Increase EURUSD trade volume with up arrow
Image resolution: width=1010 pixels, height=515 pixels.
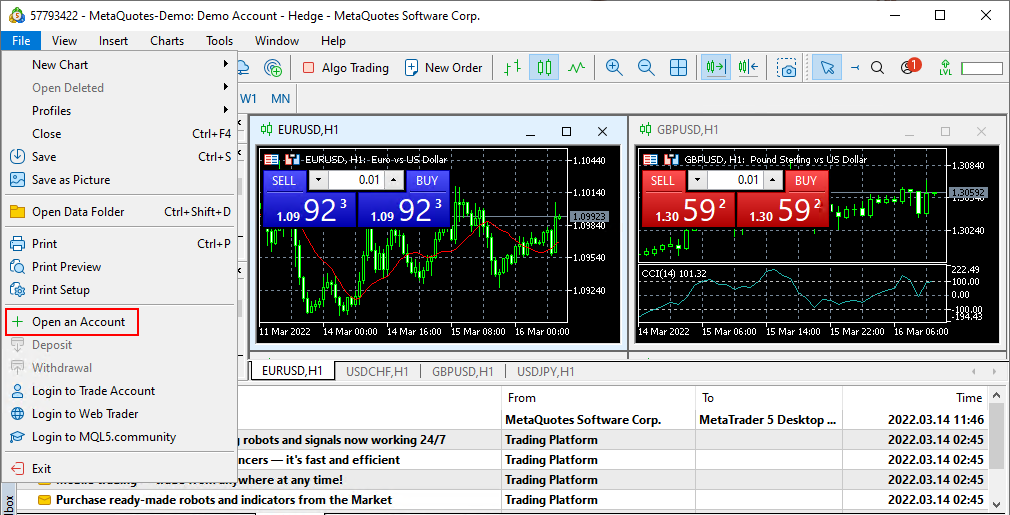[x=394, y=180]
